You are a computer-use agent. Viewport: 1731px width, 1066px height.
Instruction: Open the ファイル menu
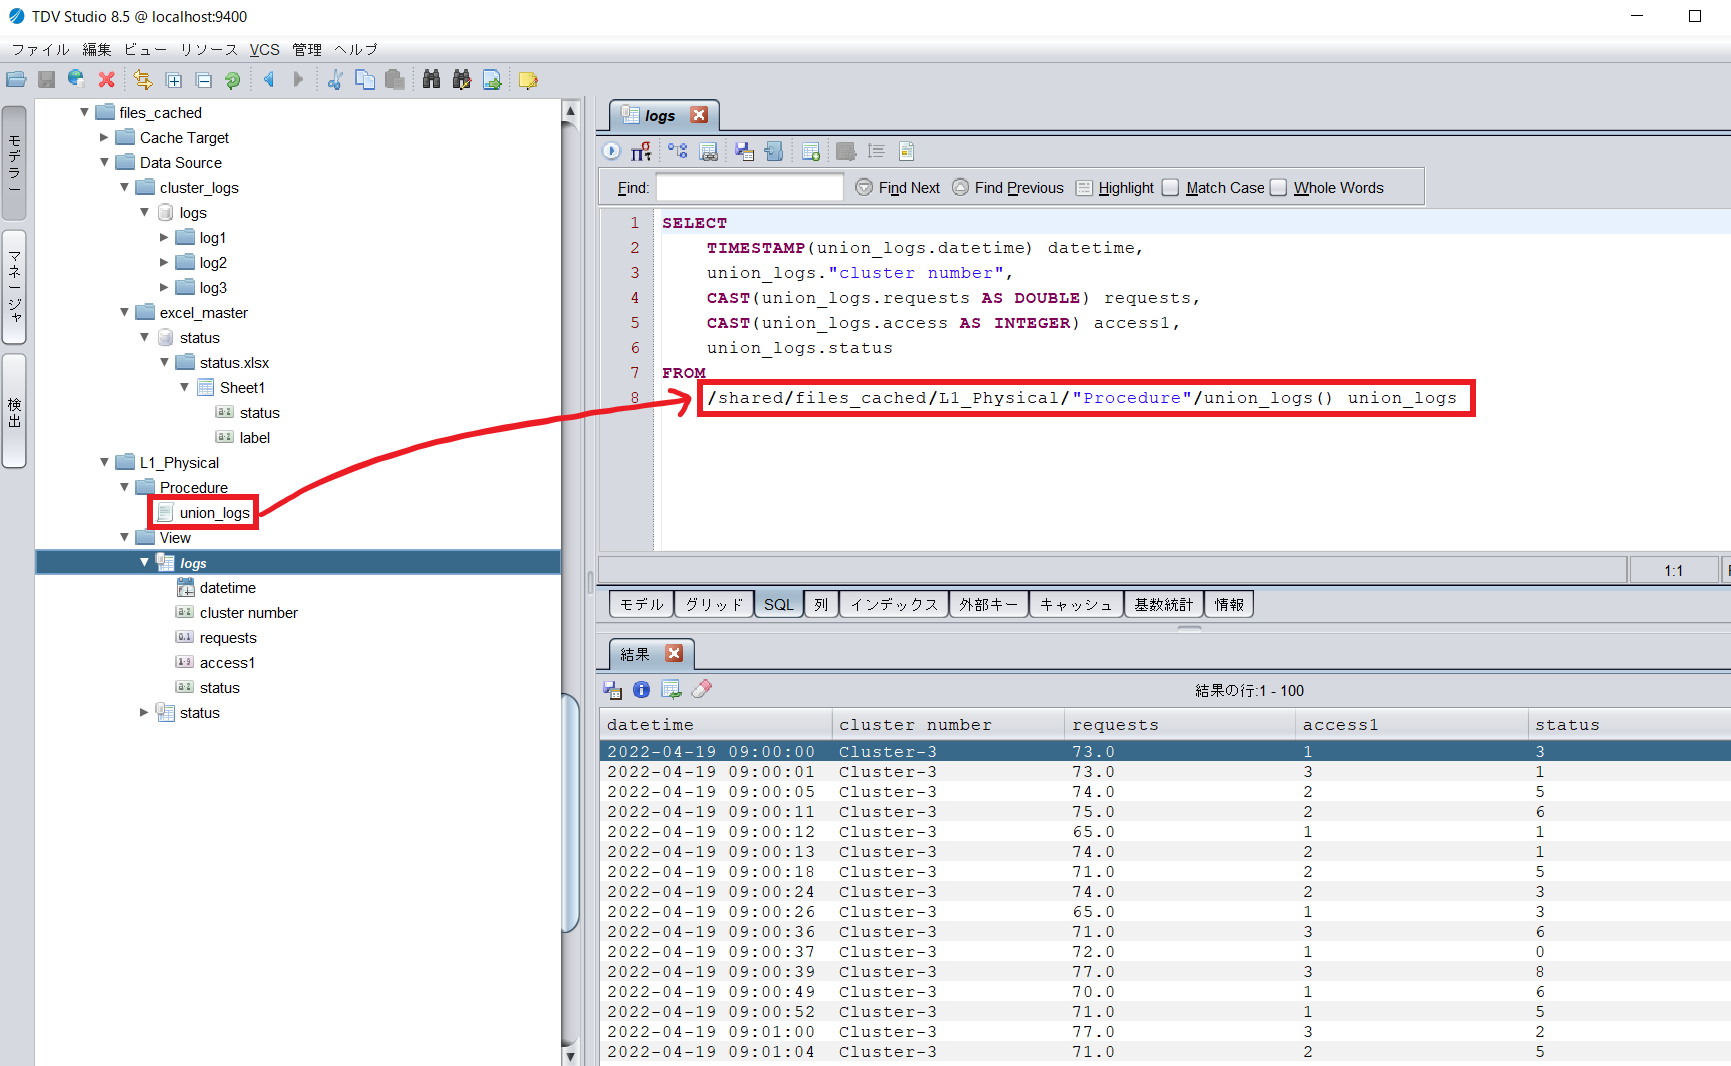point(41,49)
